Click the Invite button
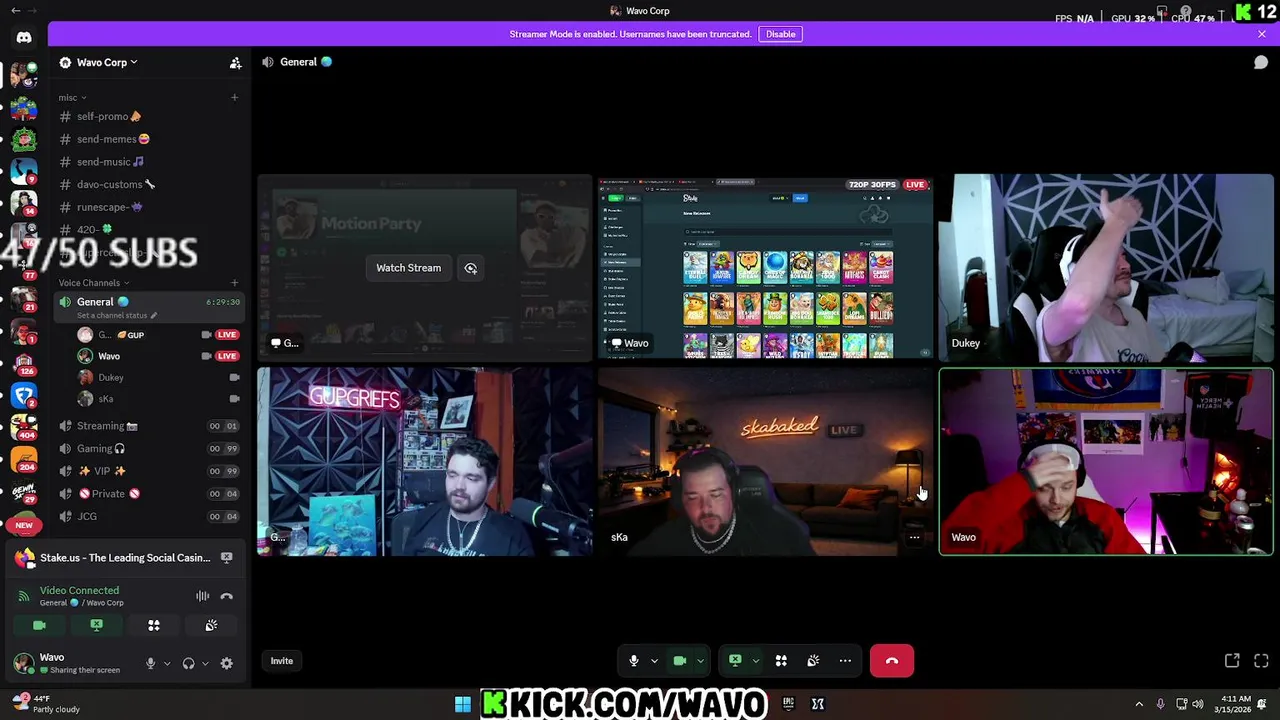1280x720 pixels. pos(281,661)
